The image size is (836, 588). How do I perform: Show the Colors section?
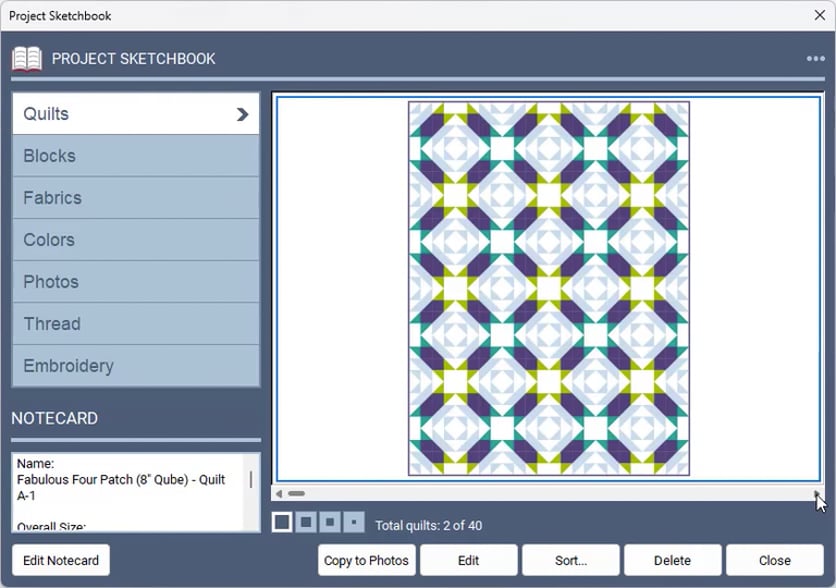click(136, 240)
